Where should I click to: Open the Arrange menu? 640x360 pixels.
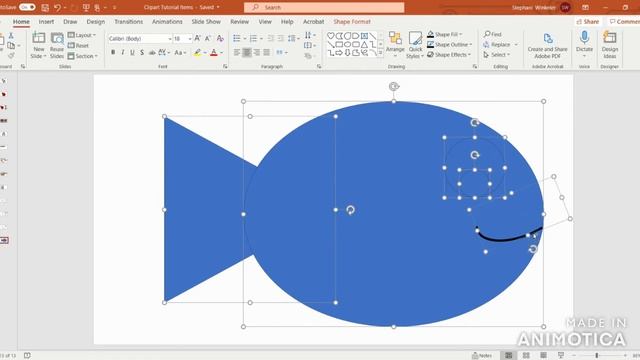[x=395, y=45]
